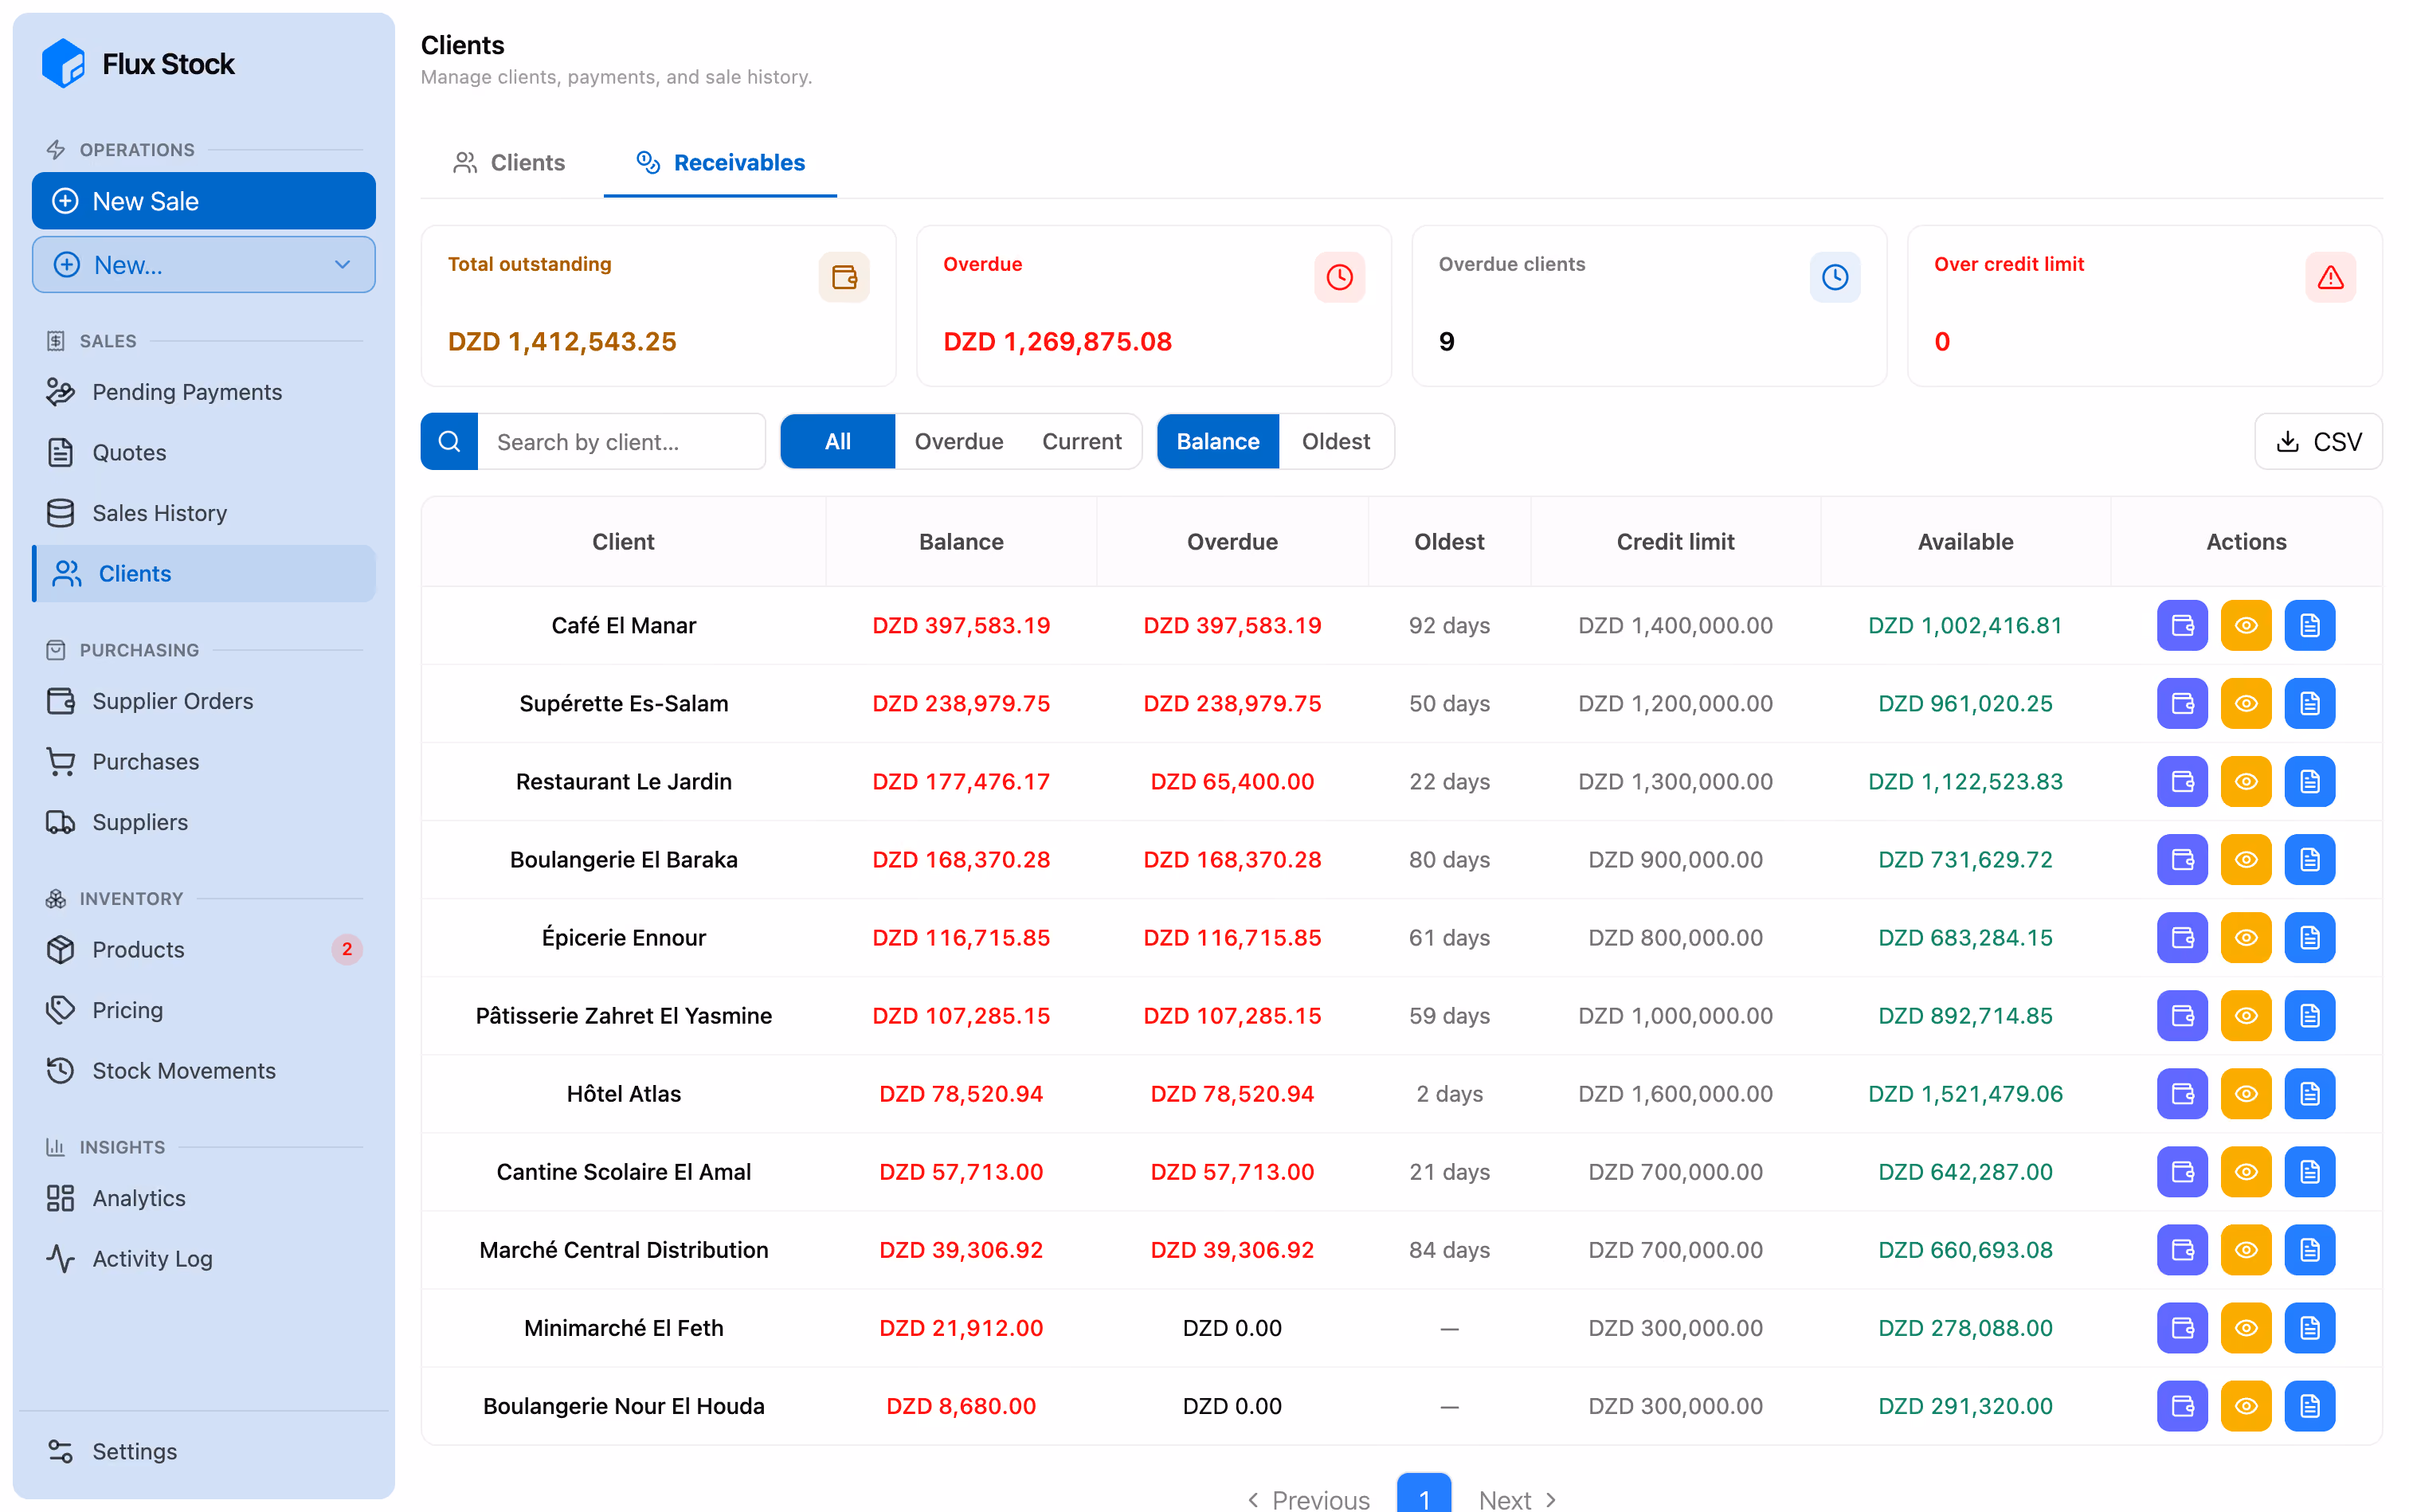Viewport: 2409px width, 1512px height.
Task: Focus the Search by client field
Action: pyautogui.click(x=620, y=441)
